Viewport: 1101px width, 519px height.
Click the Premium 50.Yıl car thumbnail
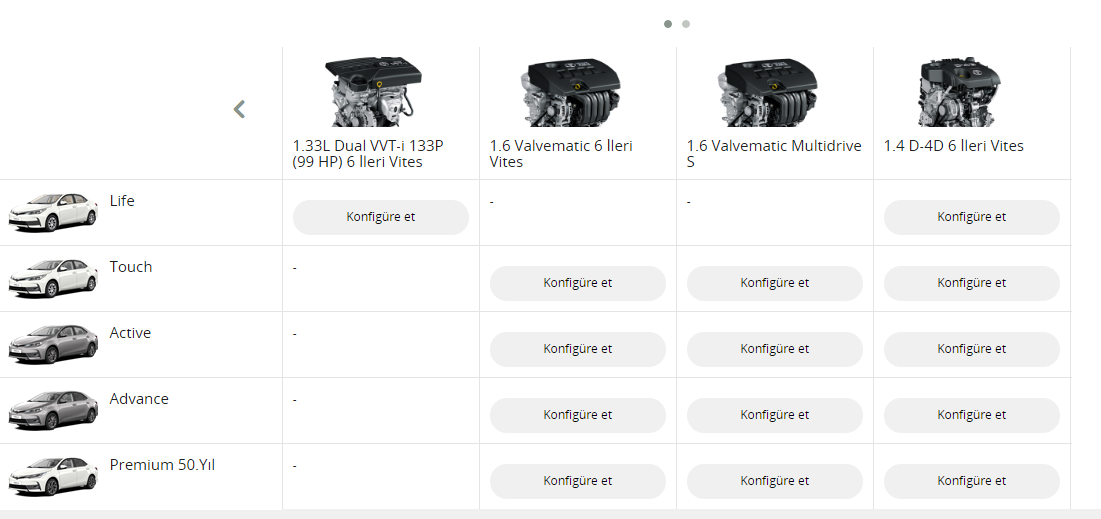coord(54,475)
